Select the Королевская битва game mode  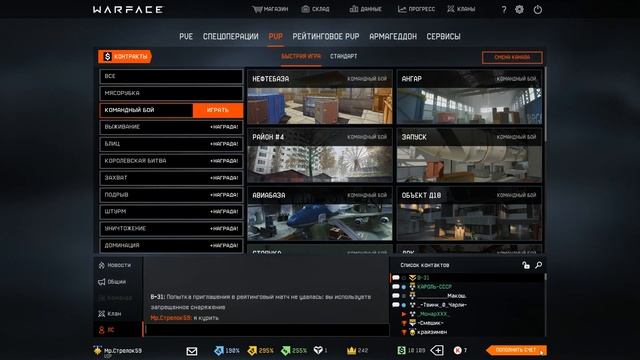pos(171,161)
